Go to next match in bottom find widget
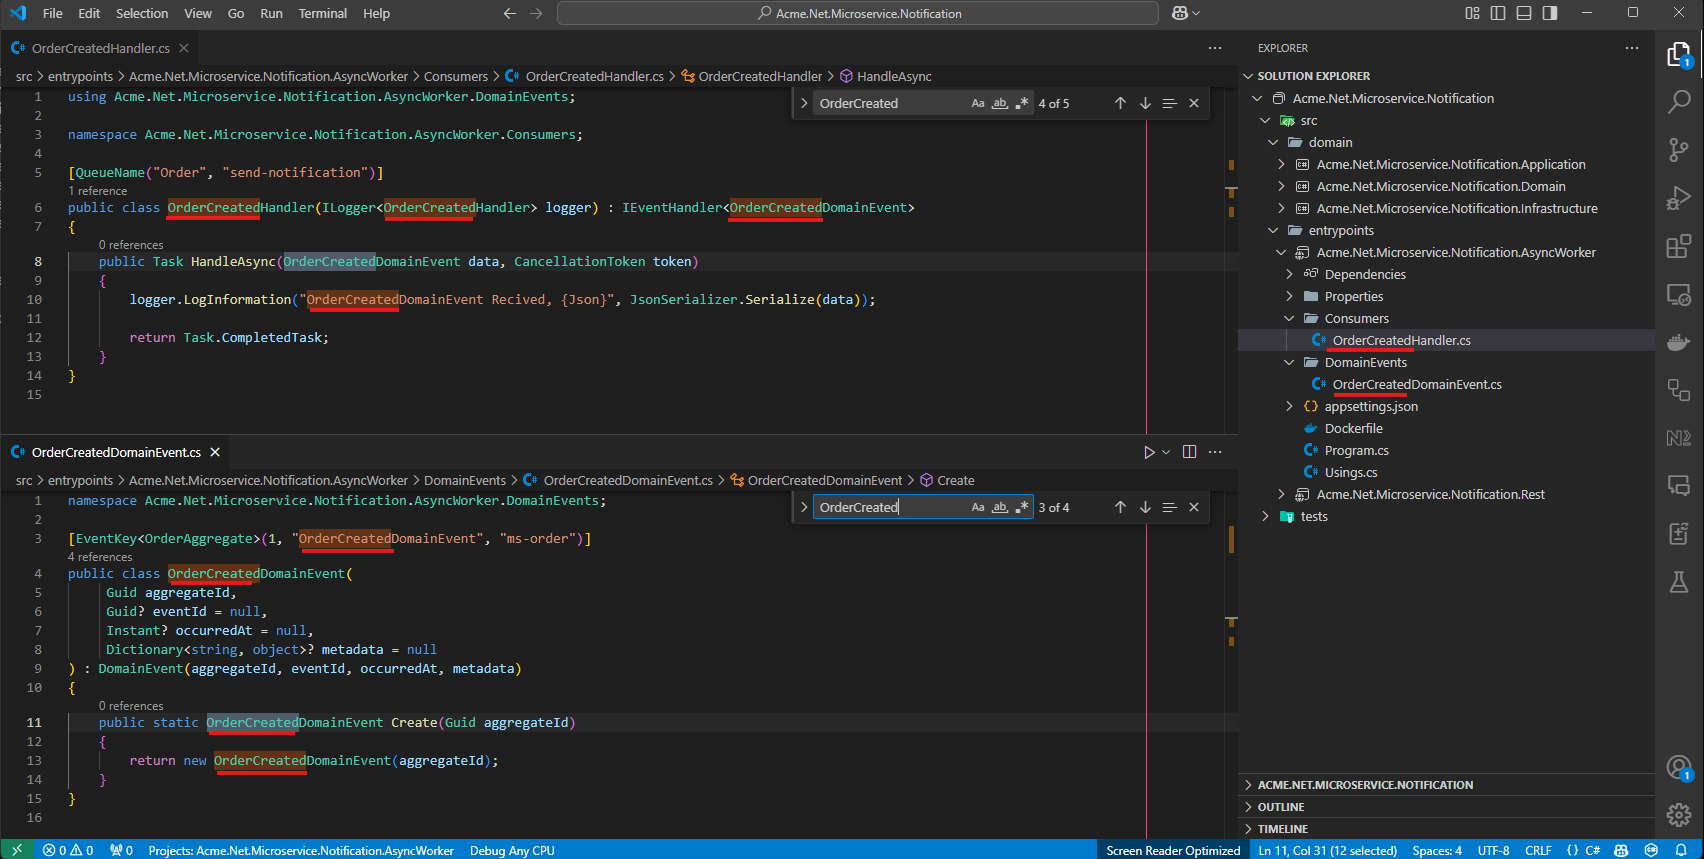This screenshot has width=1704, height=859. coord(1145,507)
